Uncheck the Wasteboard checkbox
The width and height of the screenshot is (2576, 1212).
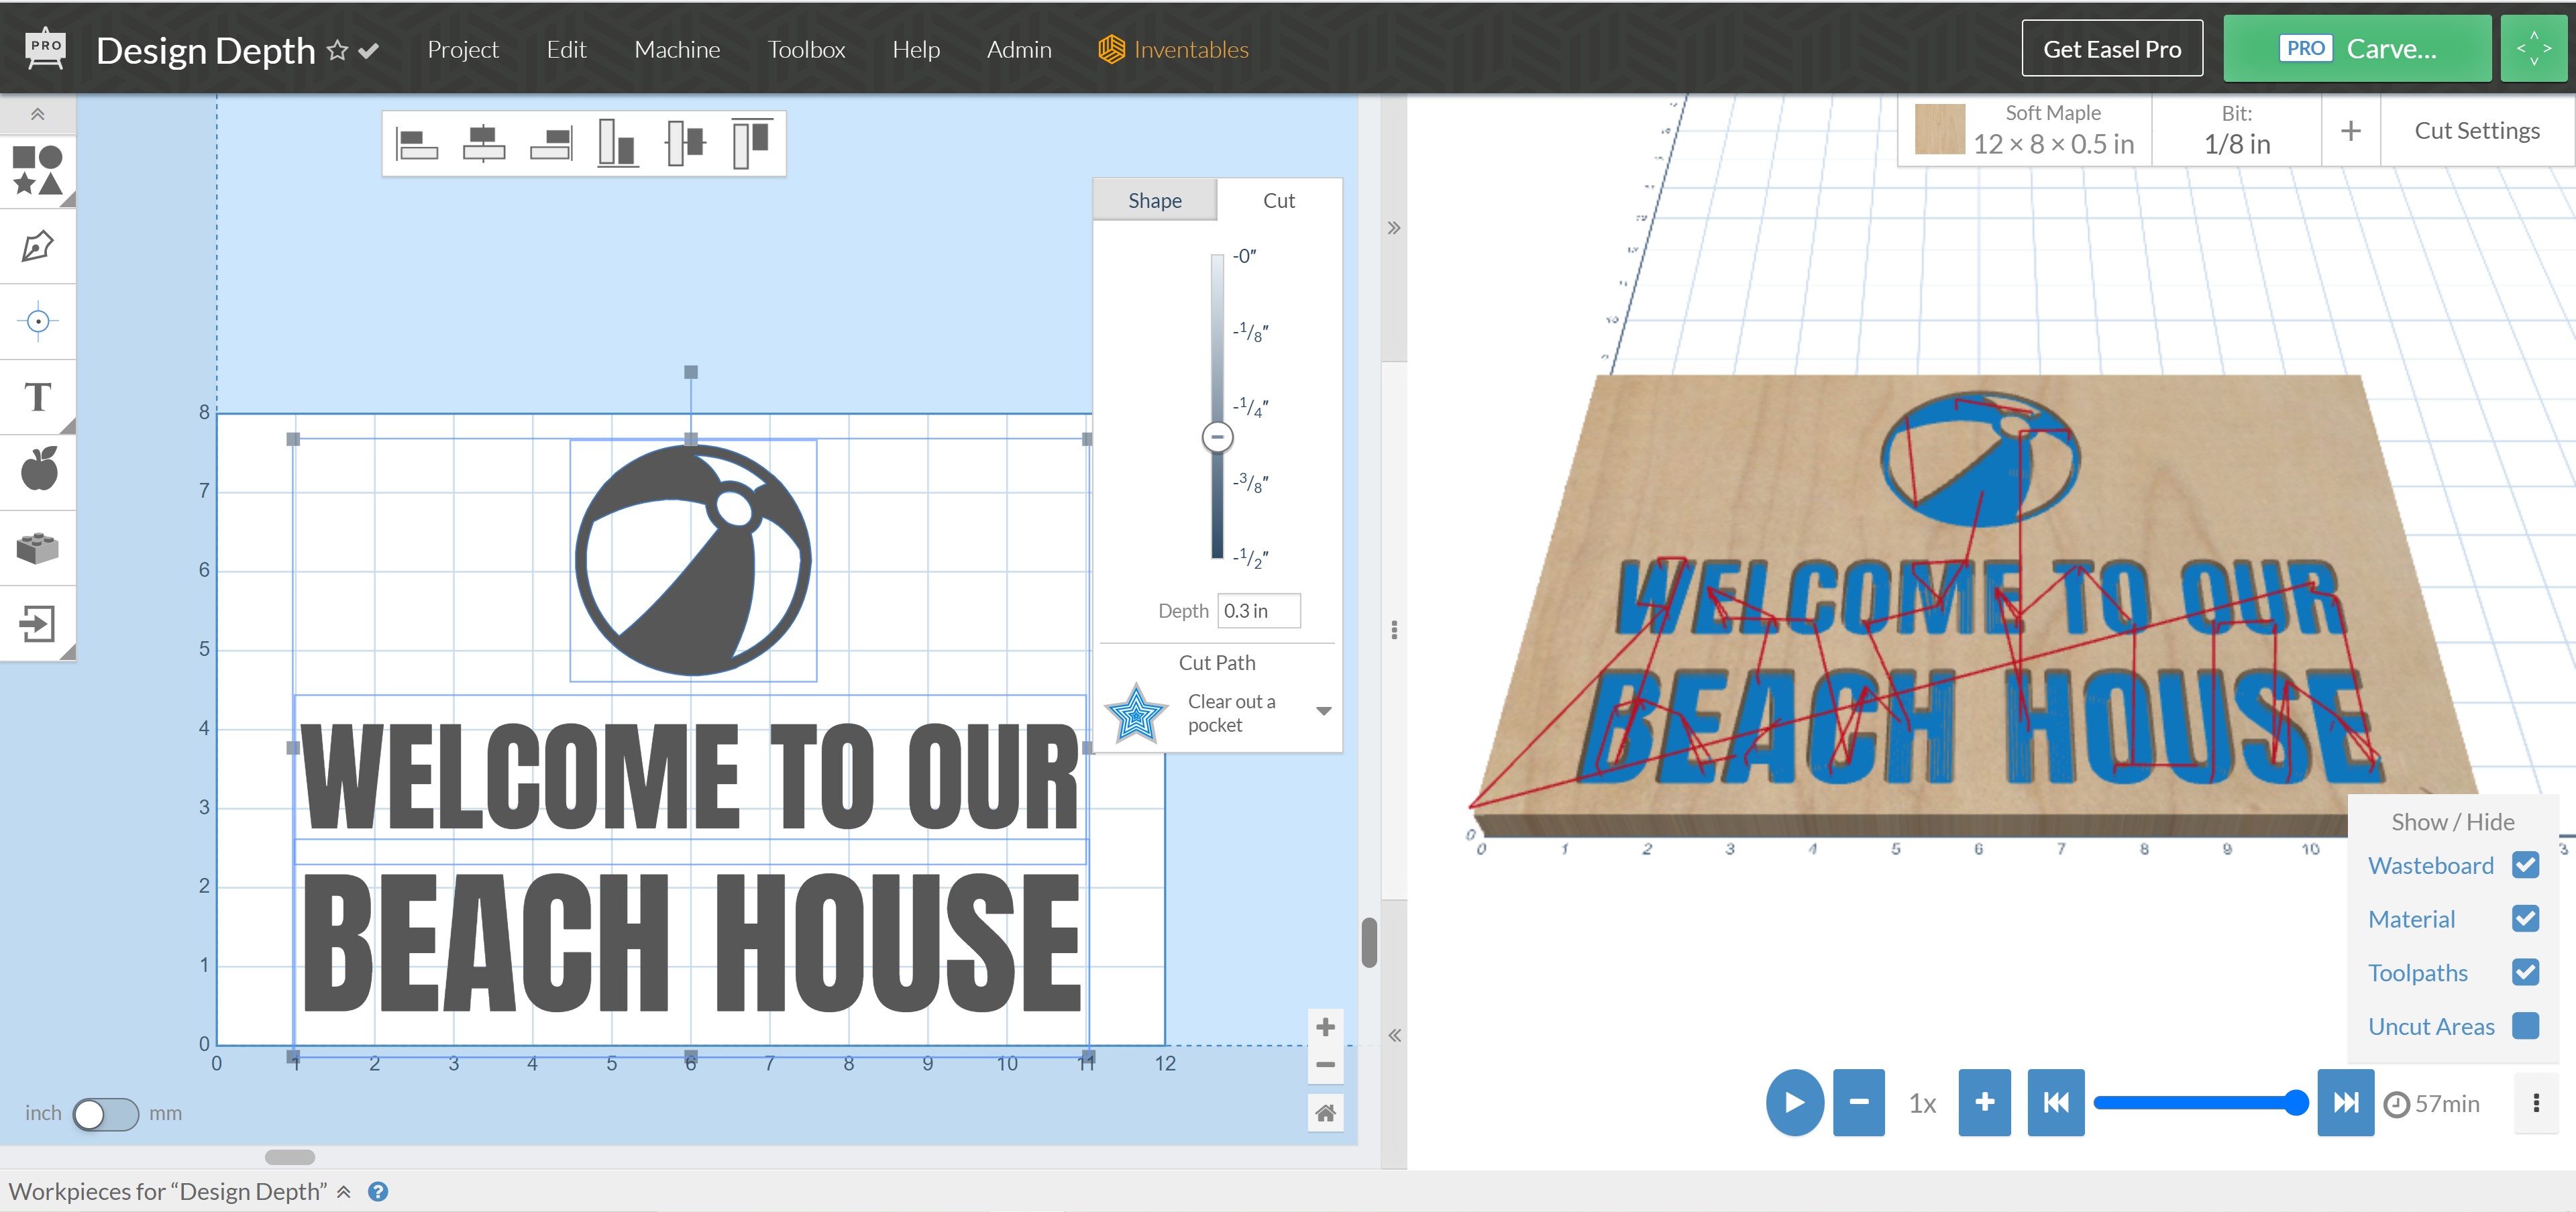2524,865
